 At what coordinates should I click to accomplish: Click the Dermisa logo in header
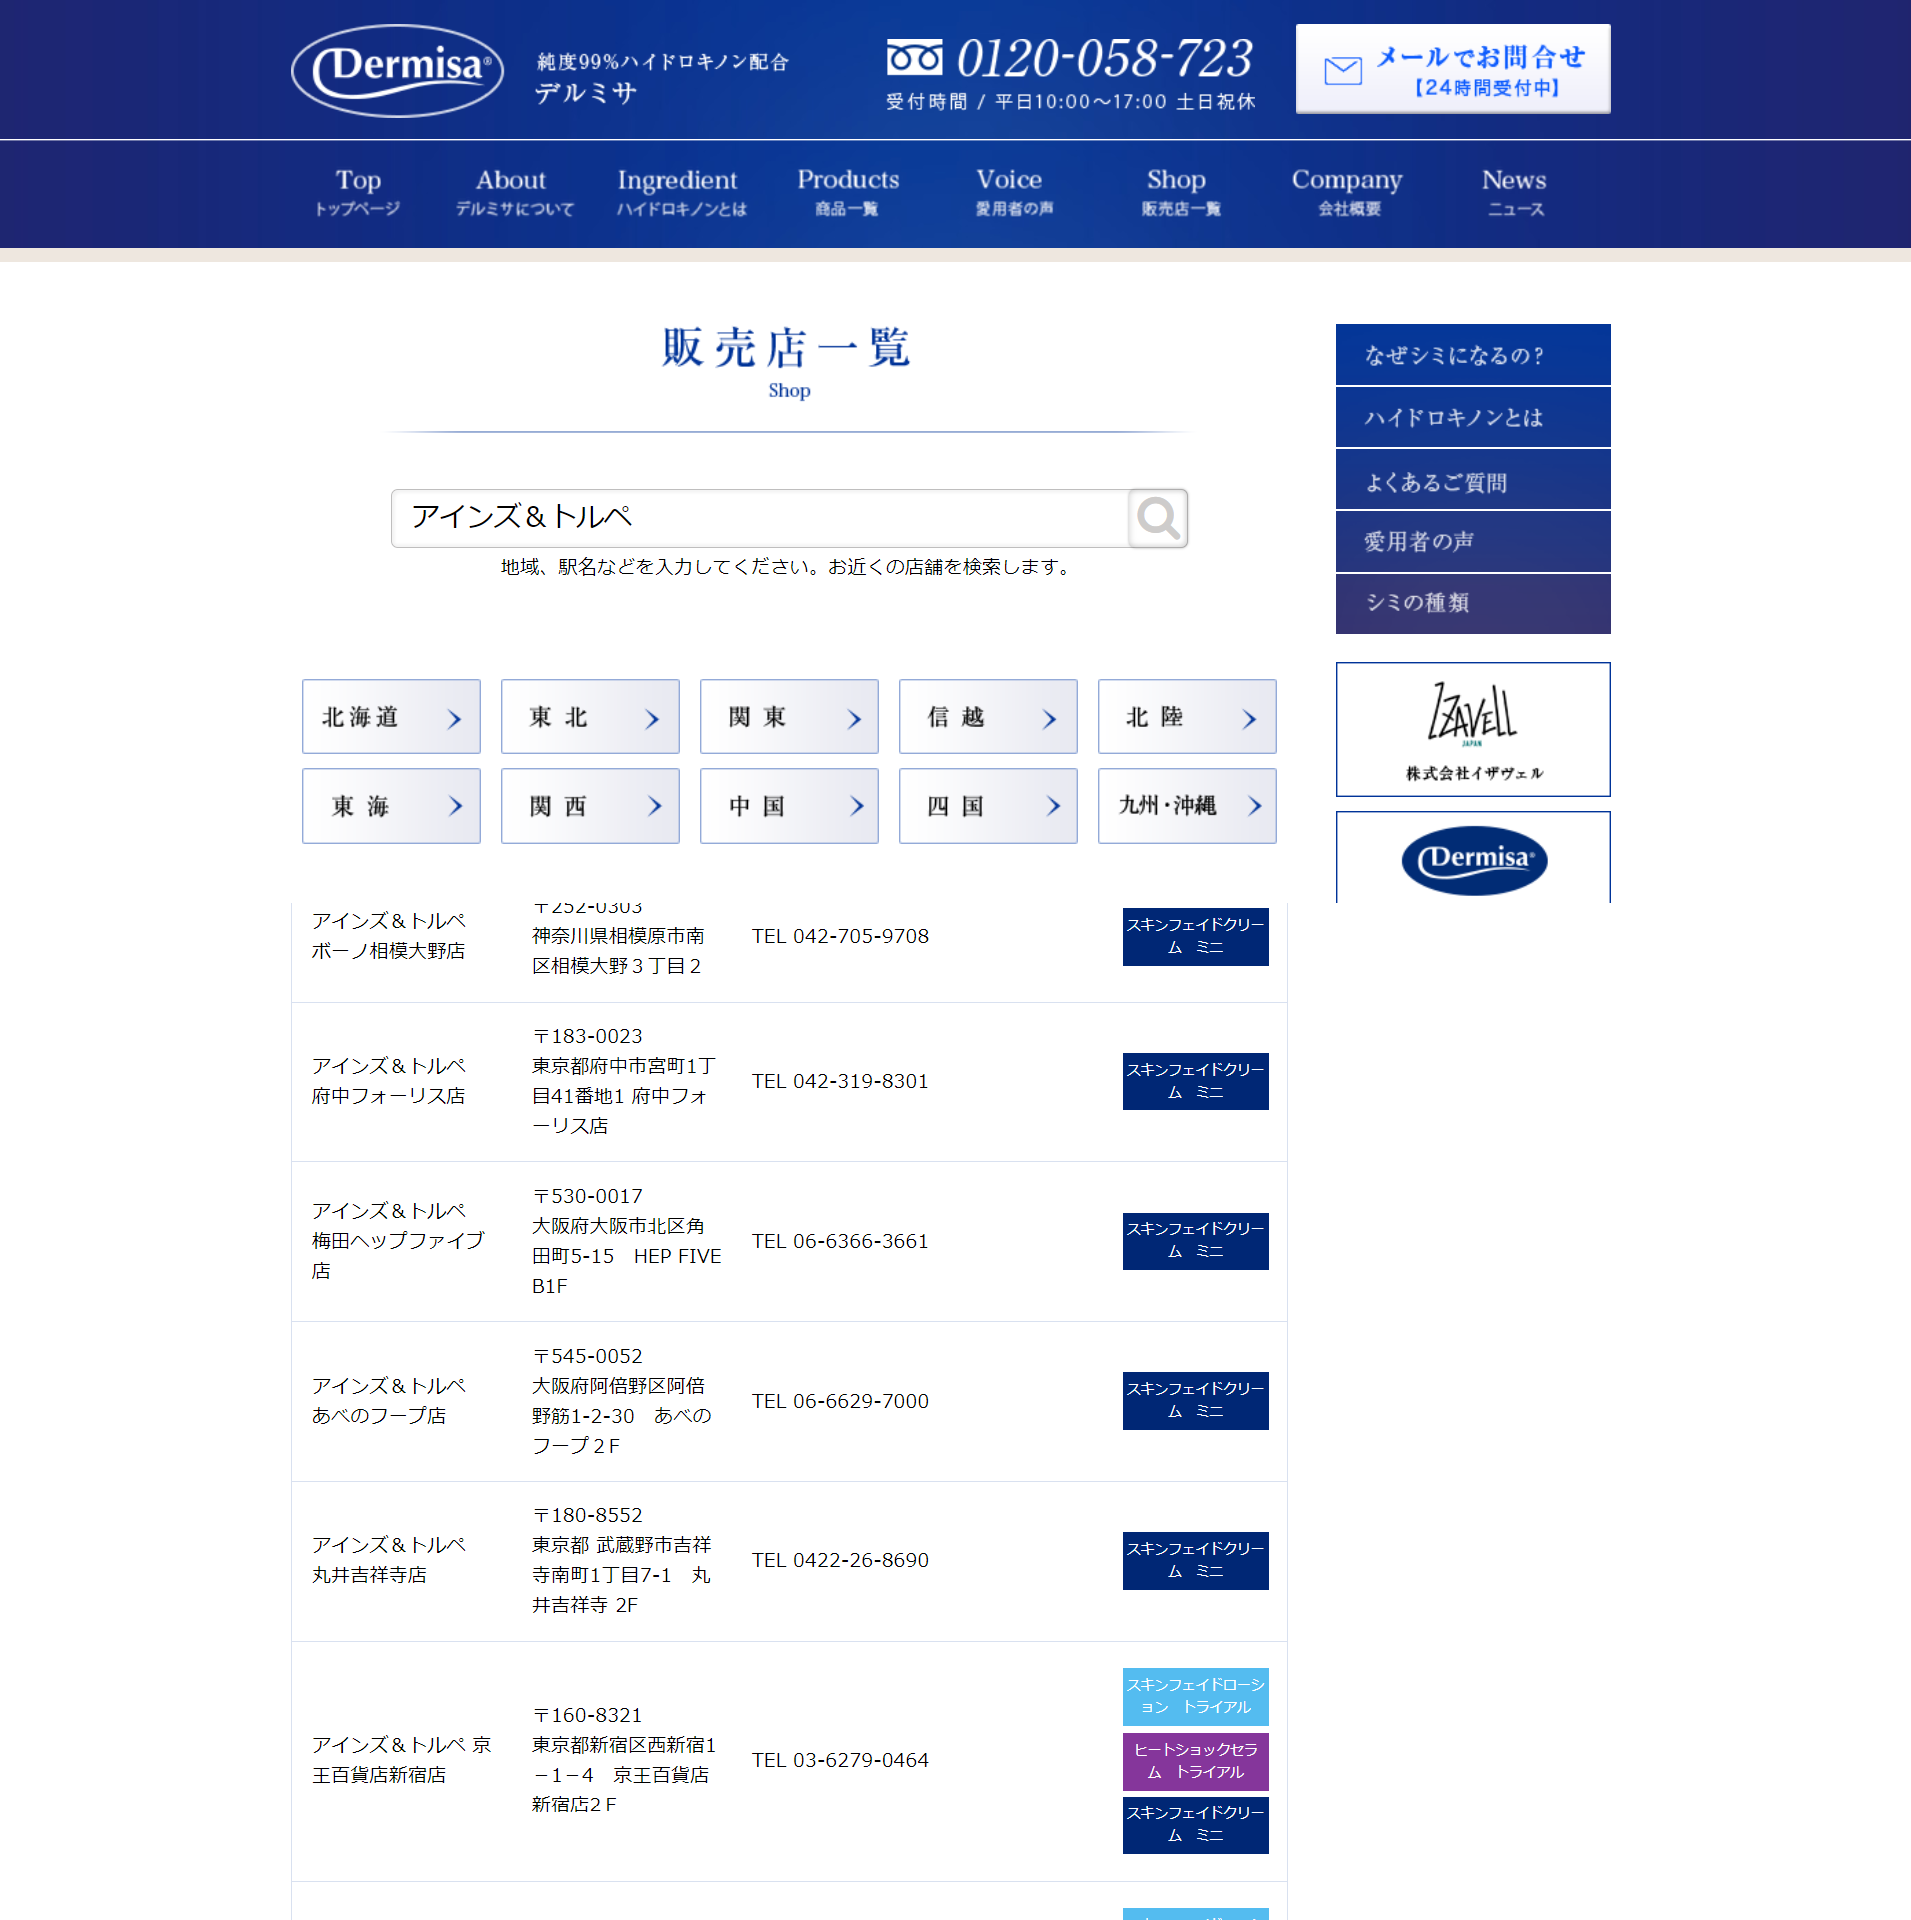pos(397,70)
